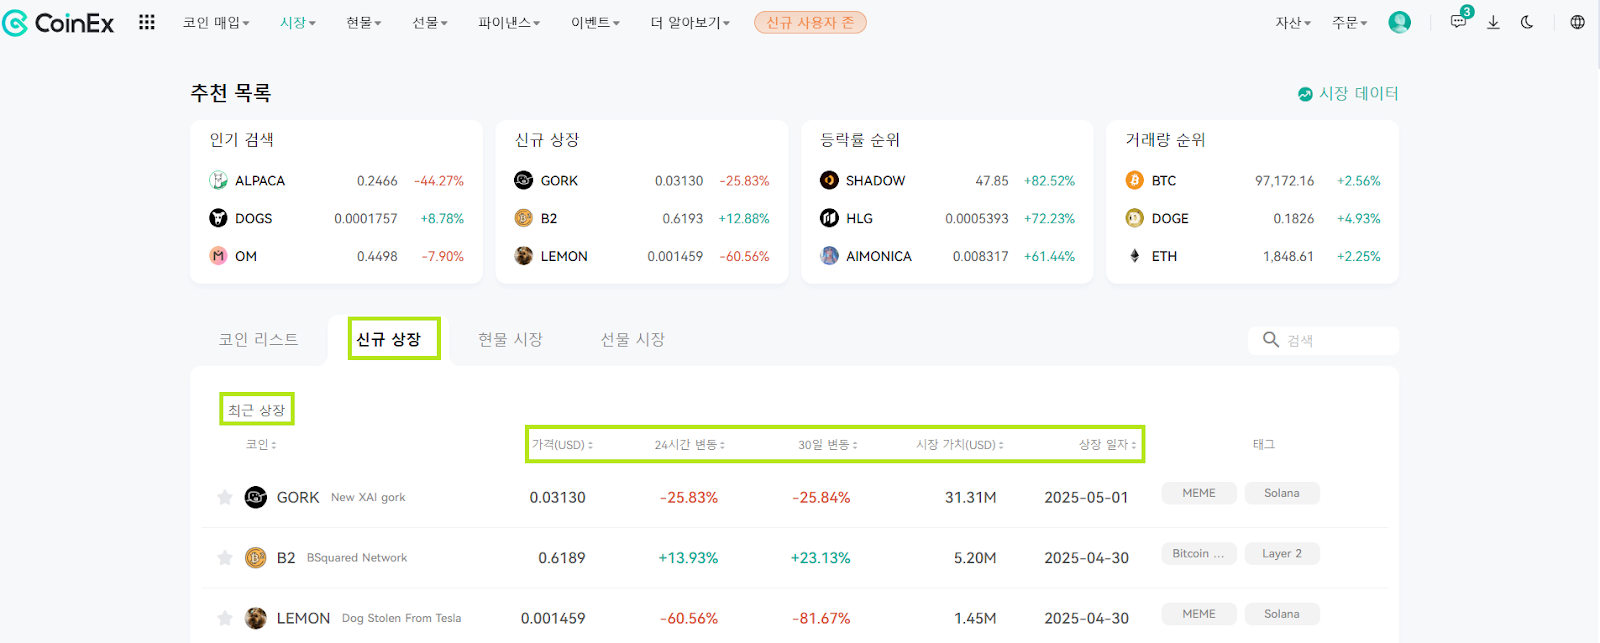Open the user profile avatar

[1400, 22]
